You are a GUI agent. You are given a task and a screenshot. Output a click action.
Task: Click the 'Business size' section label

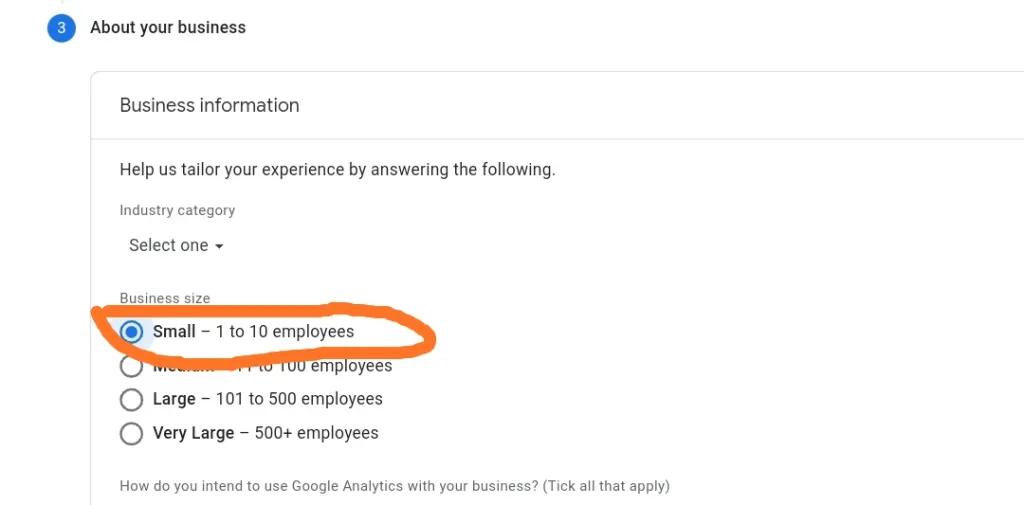pyautogui.click(x=165, y=298)
